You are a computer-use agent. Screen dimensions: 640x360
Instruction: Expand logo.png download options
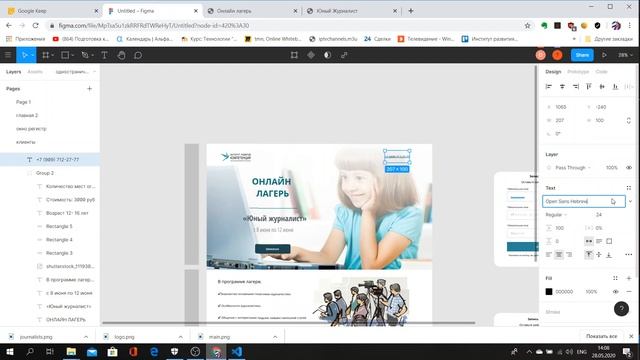[180, 337]
